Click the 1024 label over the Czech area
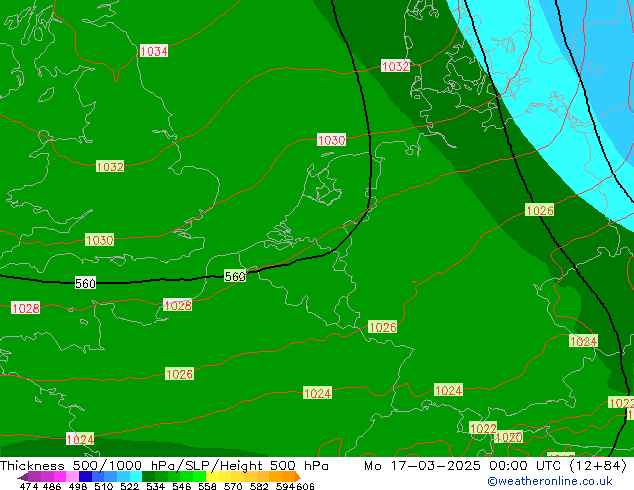 [583, 341]
